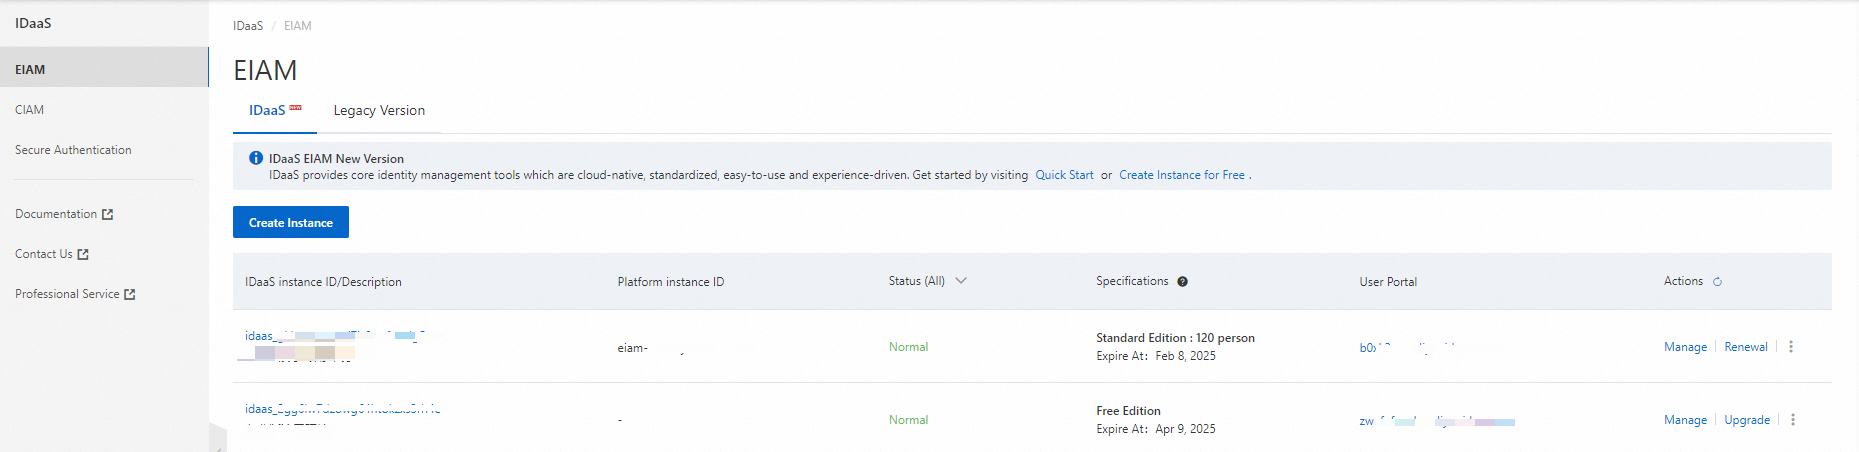Switch to the IDaaS tab
This screenshot has height=452, width=1859.
click(x=275, y=110)
